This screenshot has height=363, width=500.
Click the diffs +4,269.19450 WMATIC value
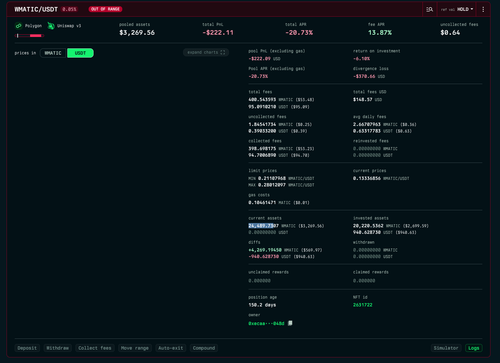(265, 250)
